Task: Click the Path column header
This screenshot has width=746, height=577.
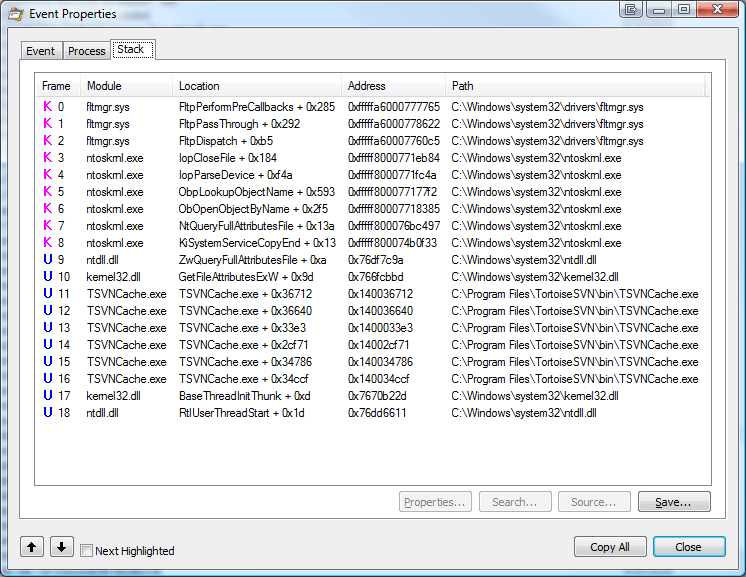Action: pyautogui.click(x=575, y=86)
